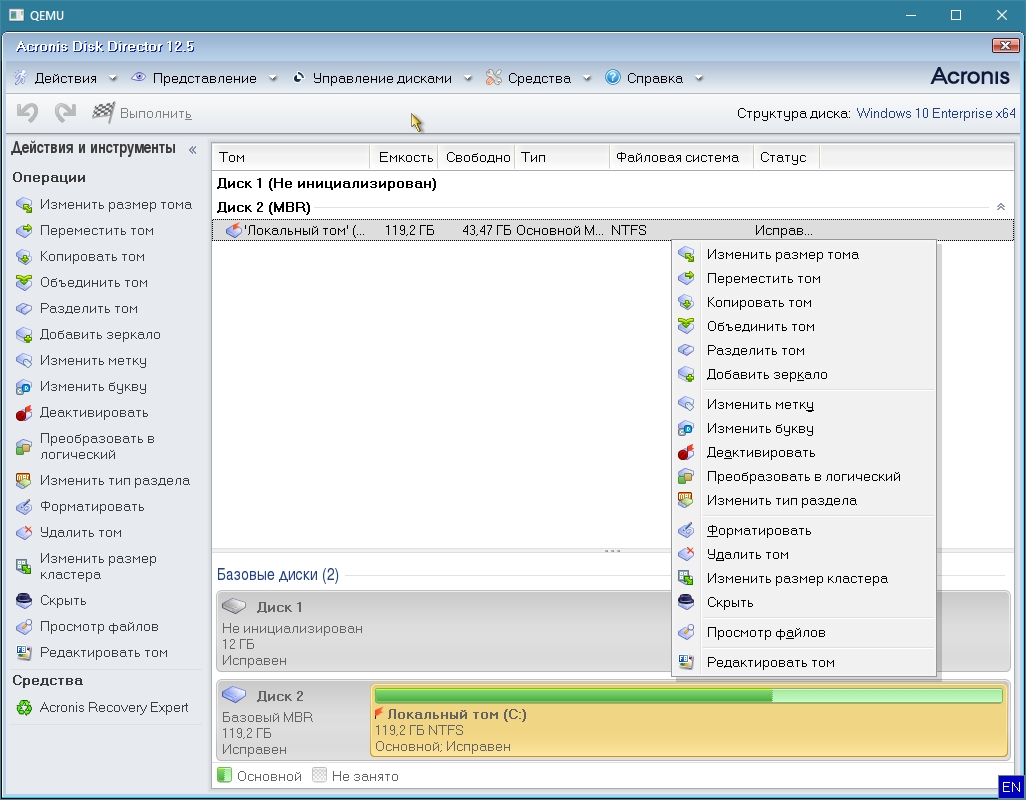The height and width of the screenshot is (800, 1026).
Task: Collapse the Диск 2 (MBR) group
Action: [1000, 207]
